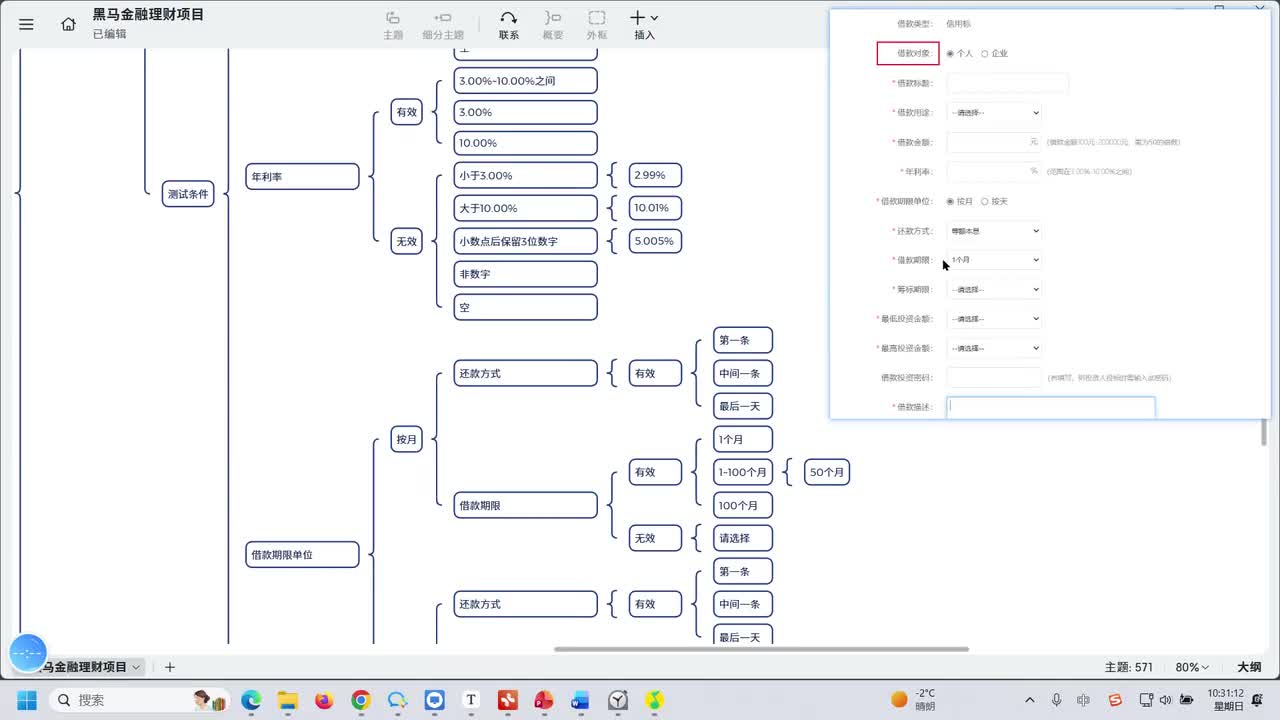Select the 借款期限单位 mind map node
The image size is (1280, 720).
pyautogui.click(x=302, y=554)
